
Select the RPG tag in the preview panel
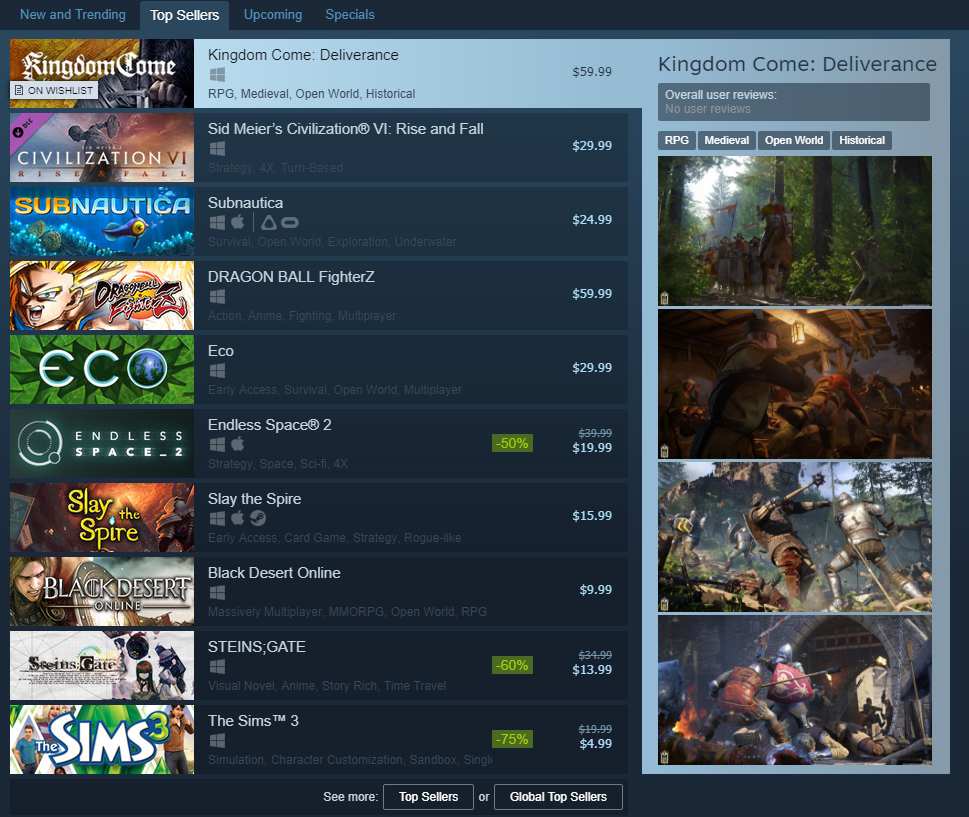(677, 140)
